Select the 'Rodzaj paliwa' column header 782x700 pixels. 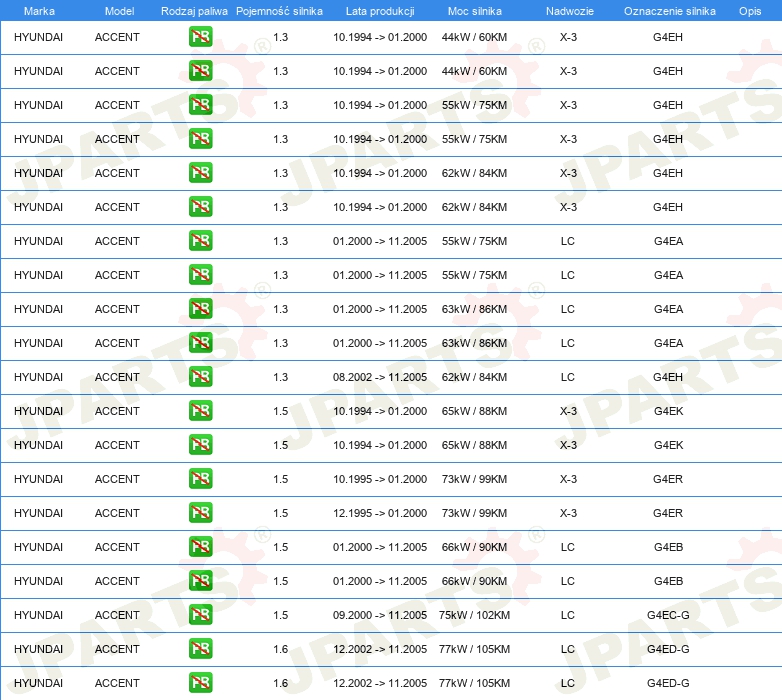pos(194,11)
